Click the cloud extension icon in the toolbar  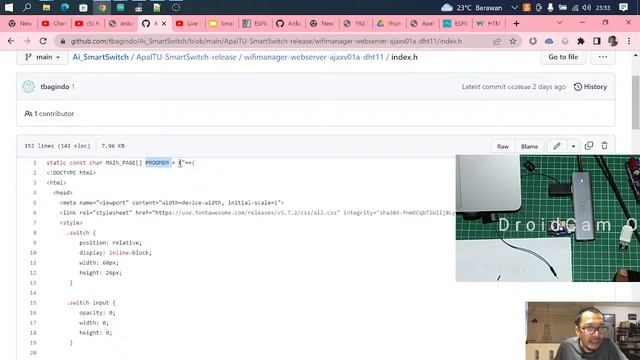[549, 41]
